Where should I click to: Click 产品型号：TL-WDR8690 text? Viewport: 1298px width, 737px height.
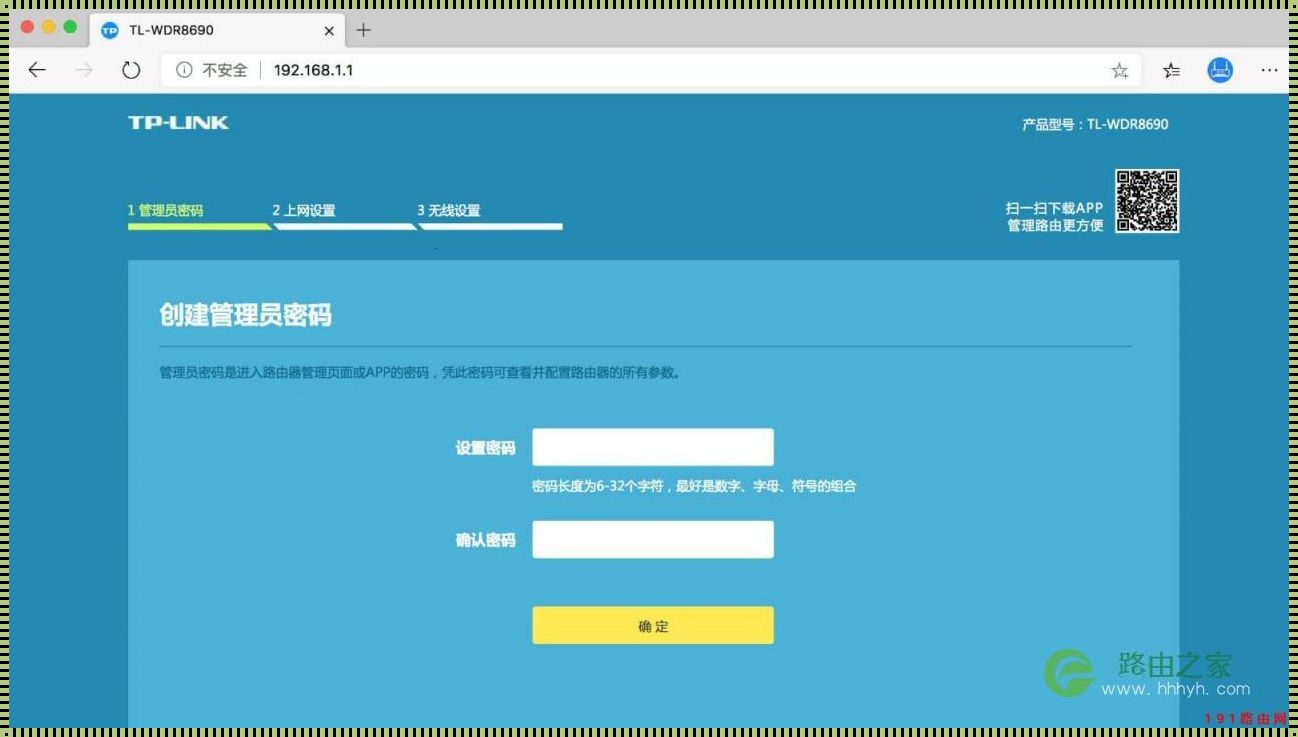click(x=1095, y=125)
